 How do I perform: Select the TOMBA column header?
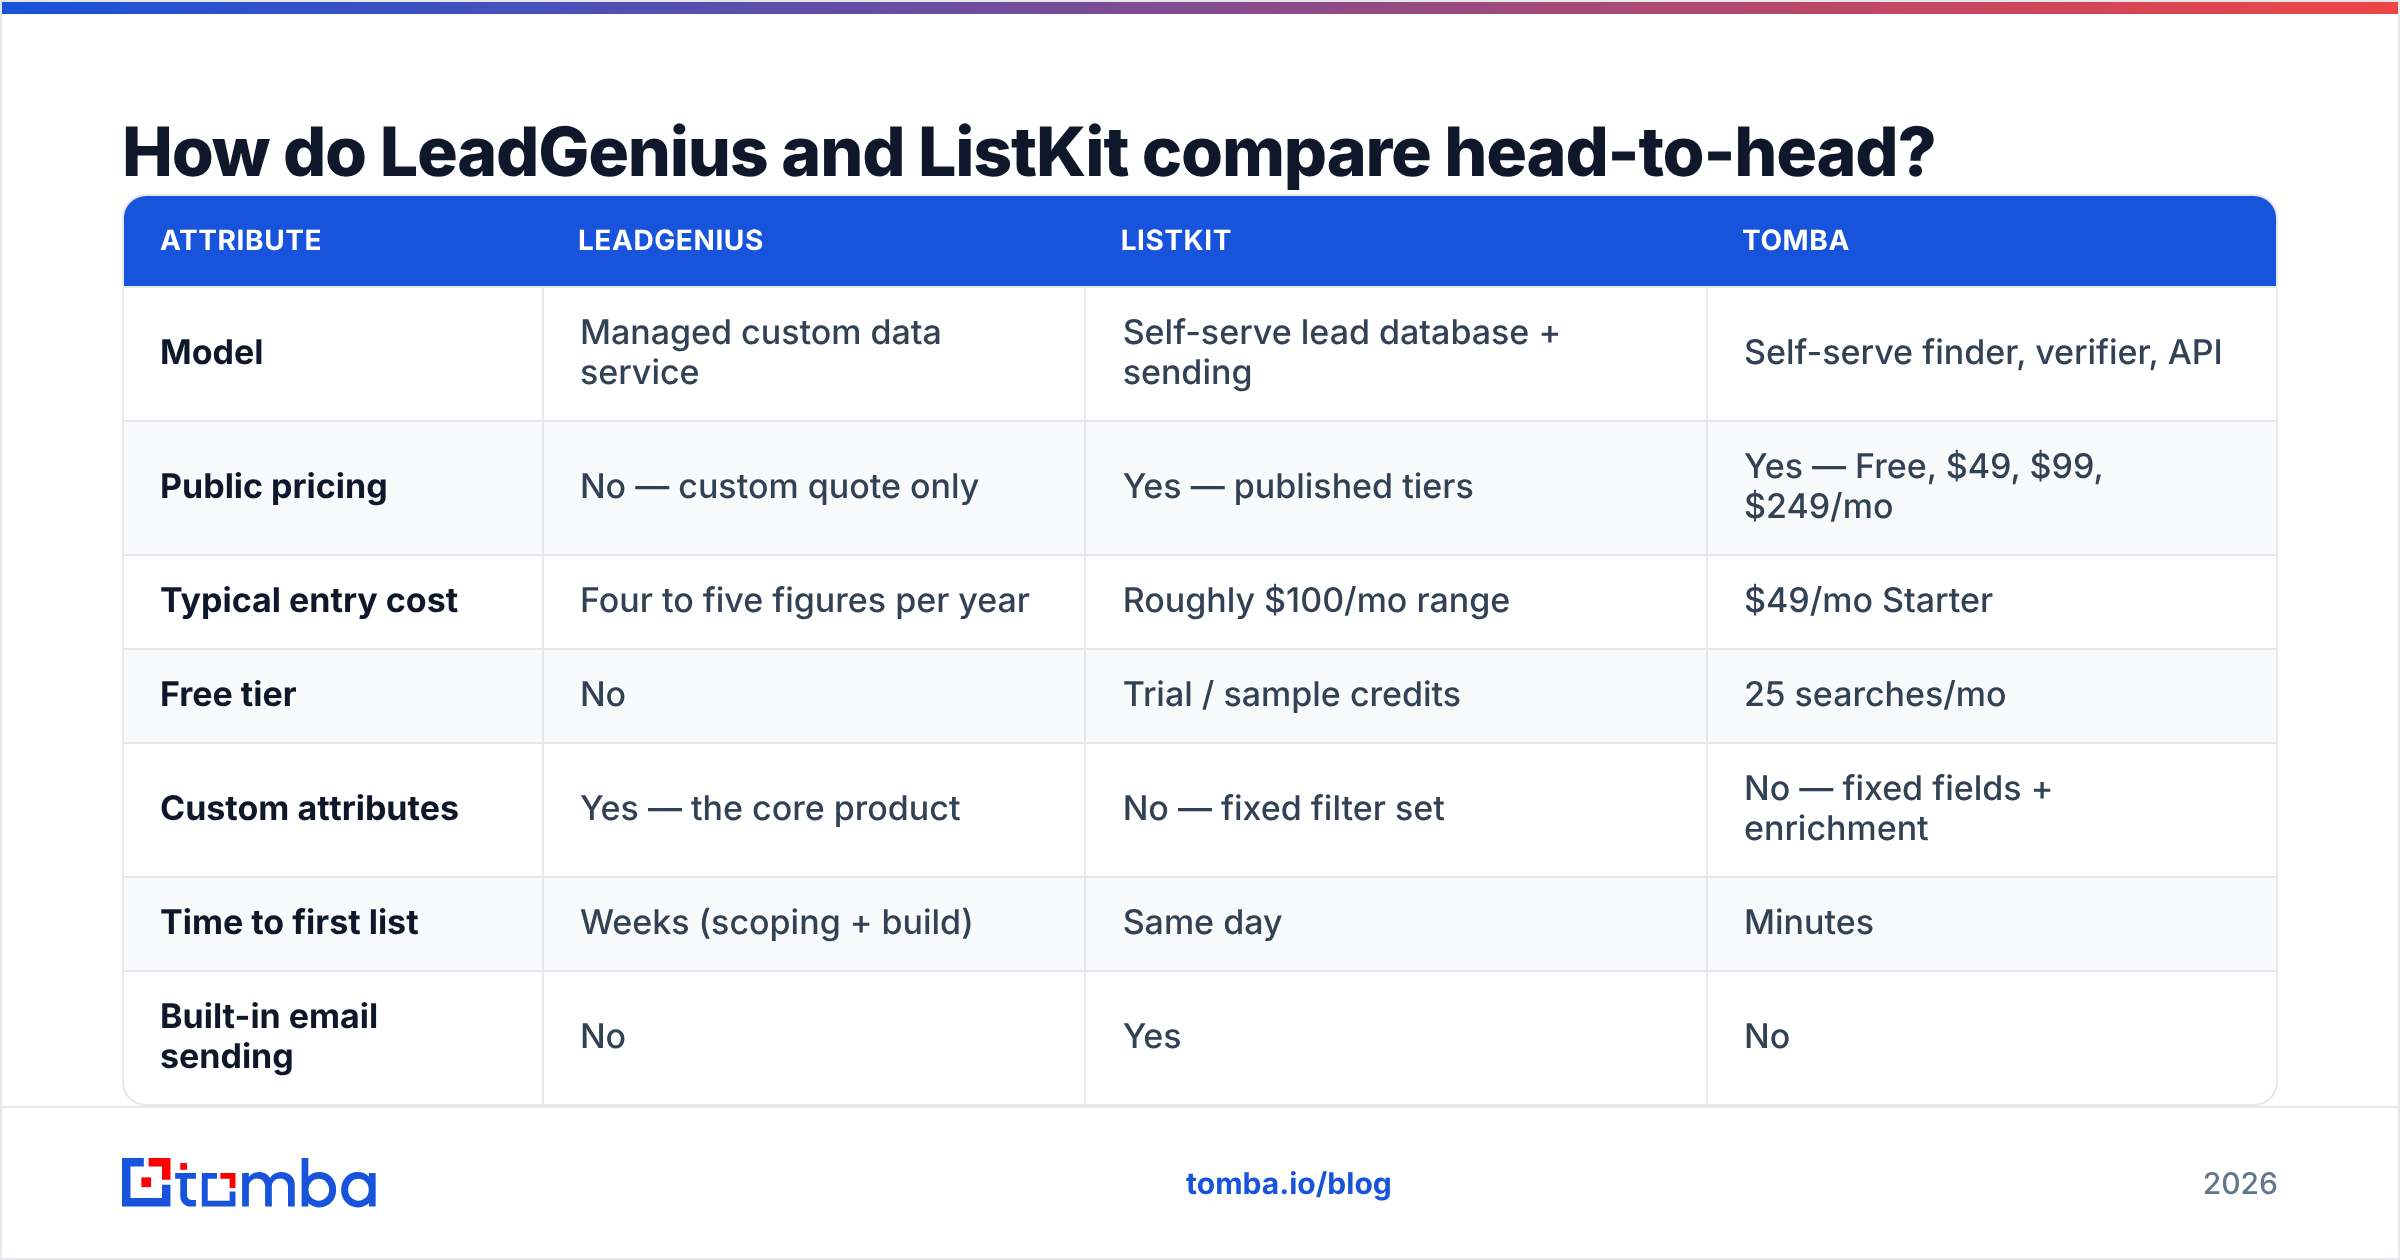coord(1795,240)
